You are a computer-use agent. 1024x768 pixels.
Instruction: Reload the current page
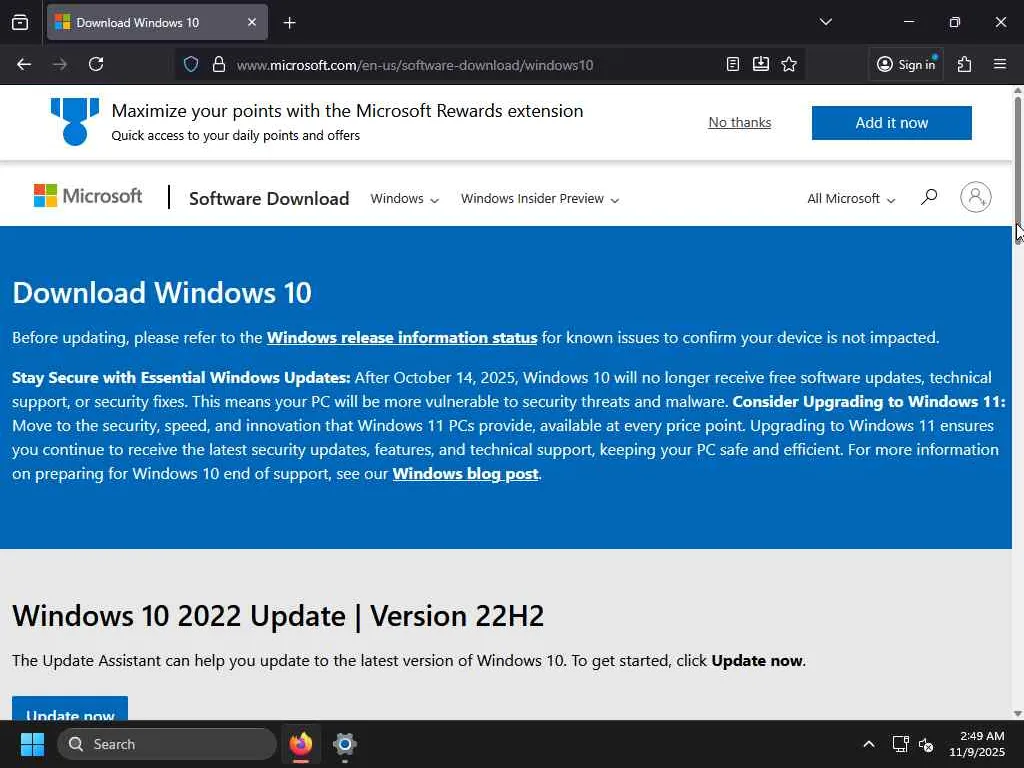pyautogui.click(x=96, y=65)
